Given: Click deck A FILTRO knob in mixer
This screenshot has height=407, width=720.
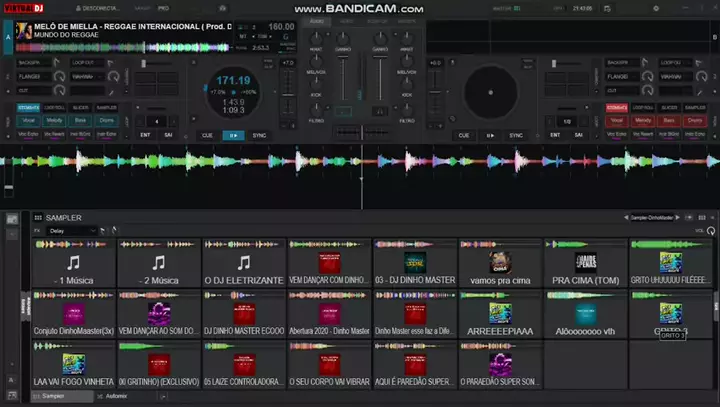Looking at the screenshot, I should coord(316,109).
